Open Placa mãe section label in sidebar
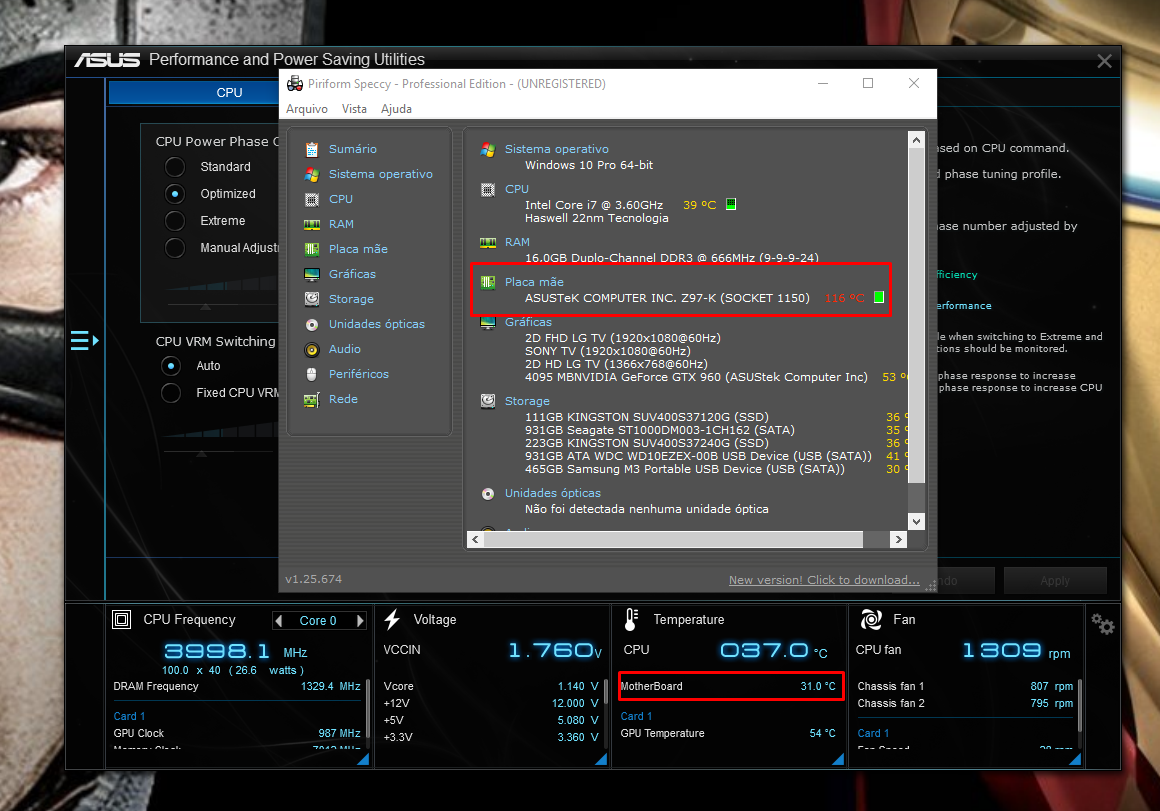This screenshot has height=811, width=1160. (x=358, y=249)
